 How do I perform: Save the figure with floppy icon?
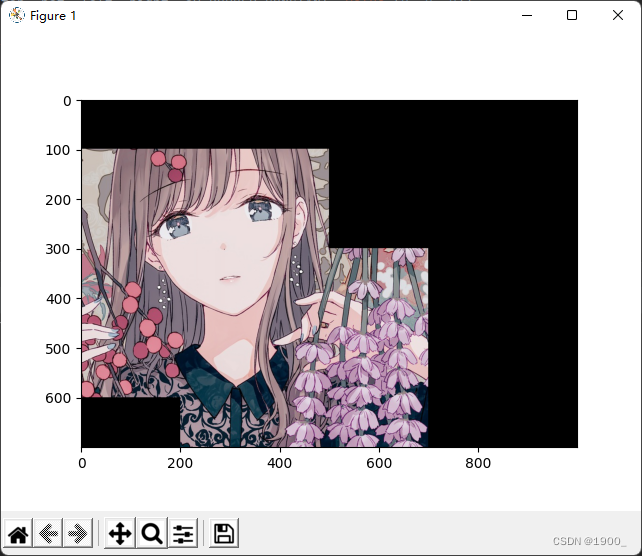[x=224, y=533]
